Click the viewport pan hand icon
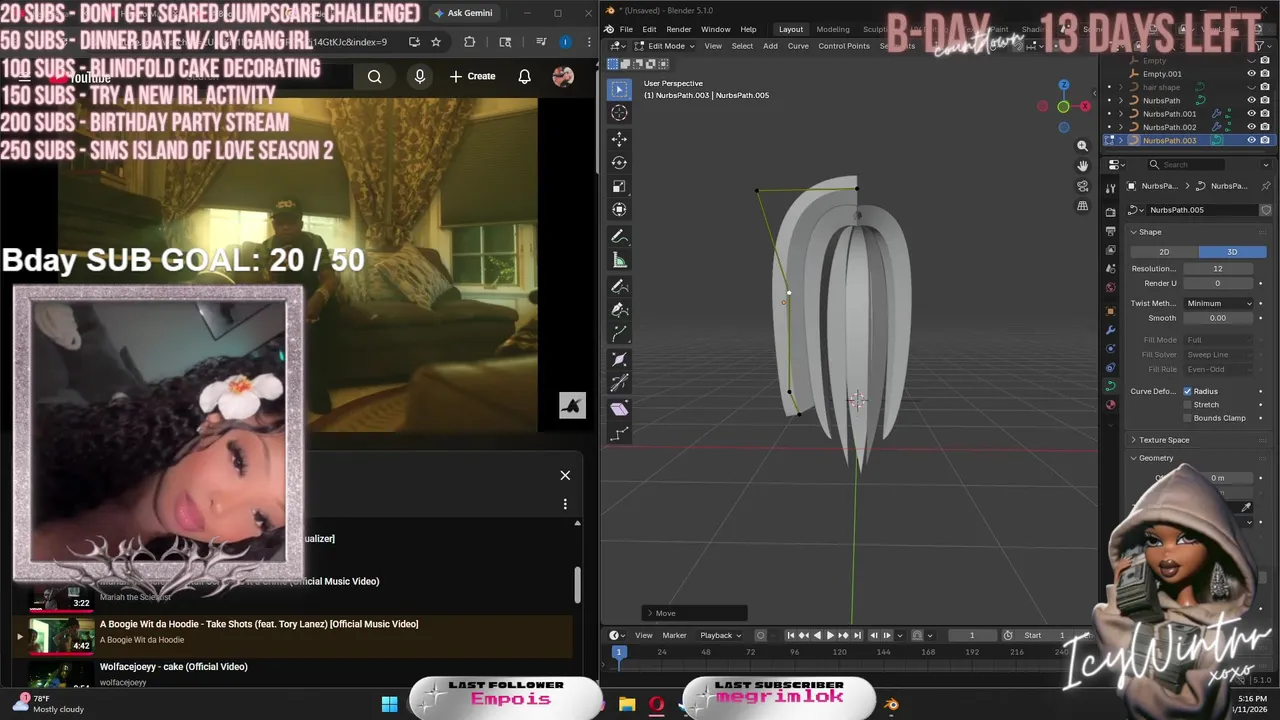The height and width of the screenshot is (720, 1280). 1082,166
